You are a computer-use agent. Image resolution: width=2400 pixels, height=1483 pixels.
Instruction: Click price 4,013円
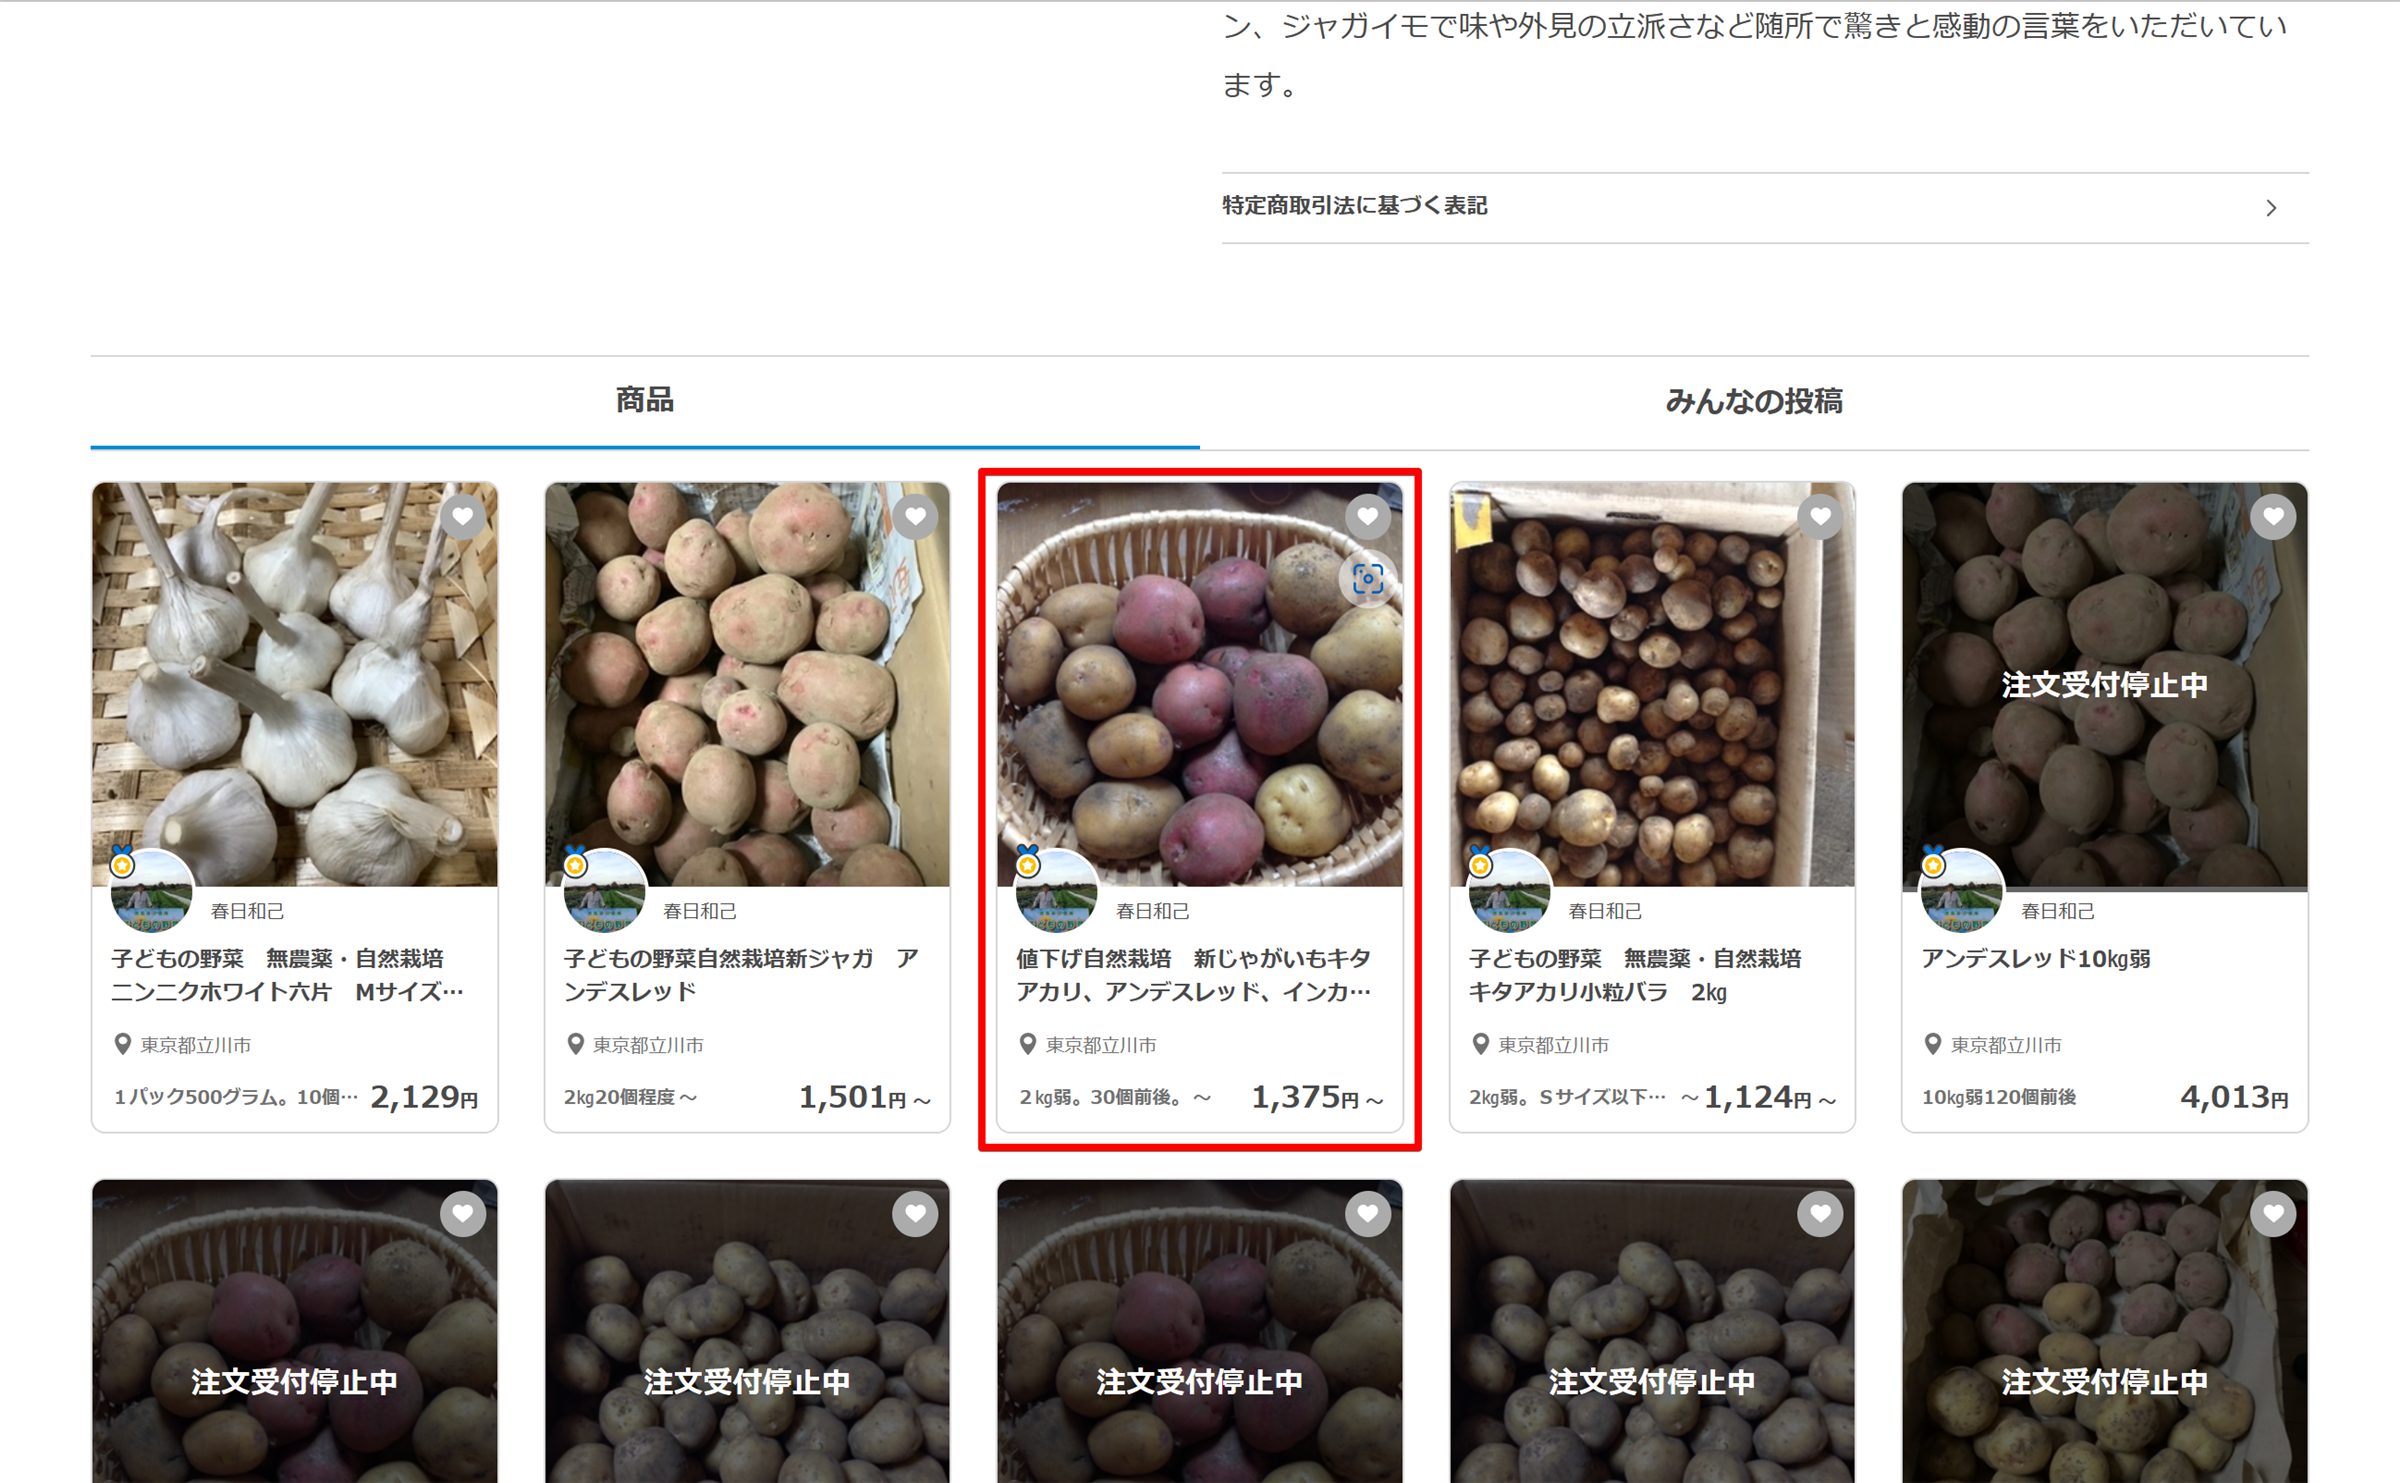pyautogui.click(x=2234, y=1097)
